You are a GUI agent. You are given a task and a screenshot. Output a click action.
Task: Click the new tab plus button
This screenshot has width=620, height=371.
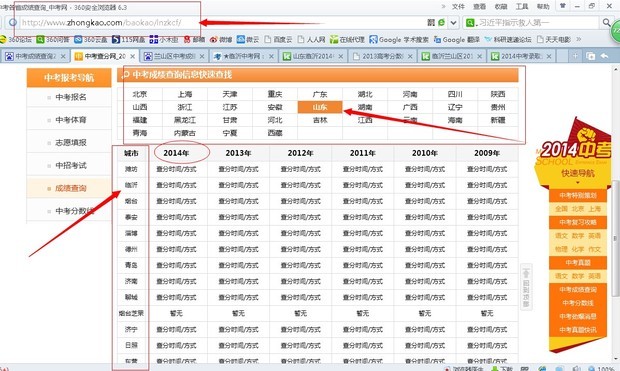[x=575, y=56]
